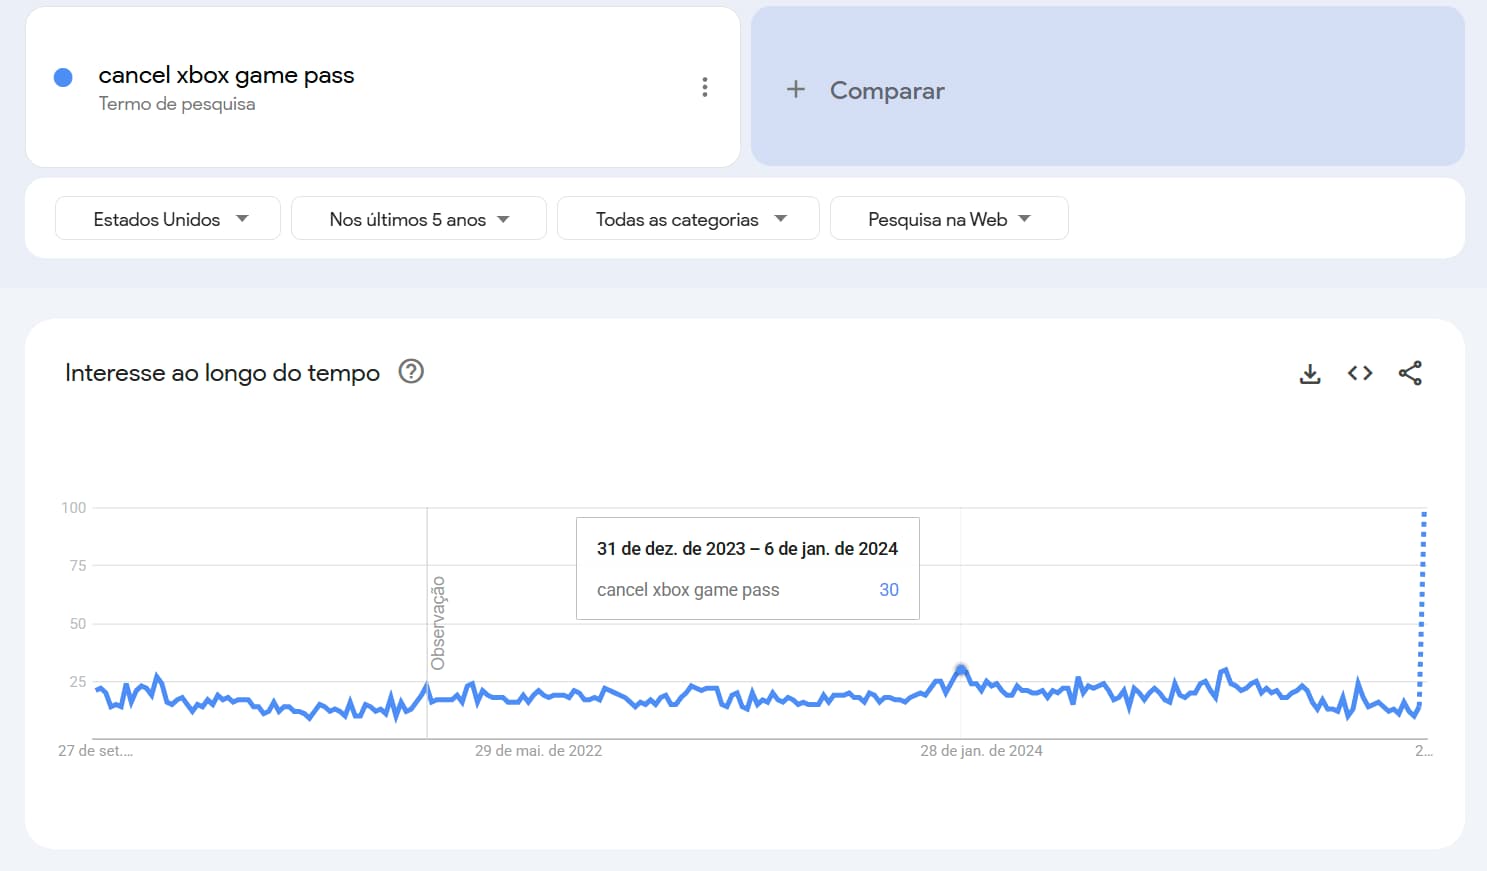Open the embed code for the chart
This screenshot has height=871, width=1487.
[x=1359, y=373]
